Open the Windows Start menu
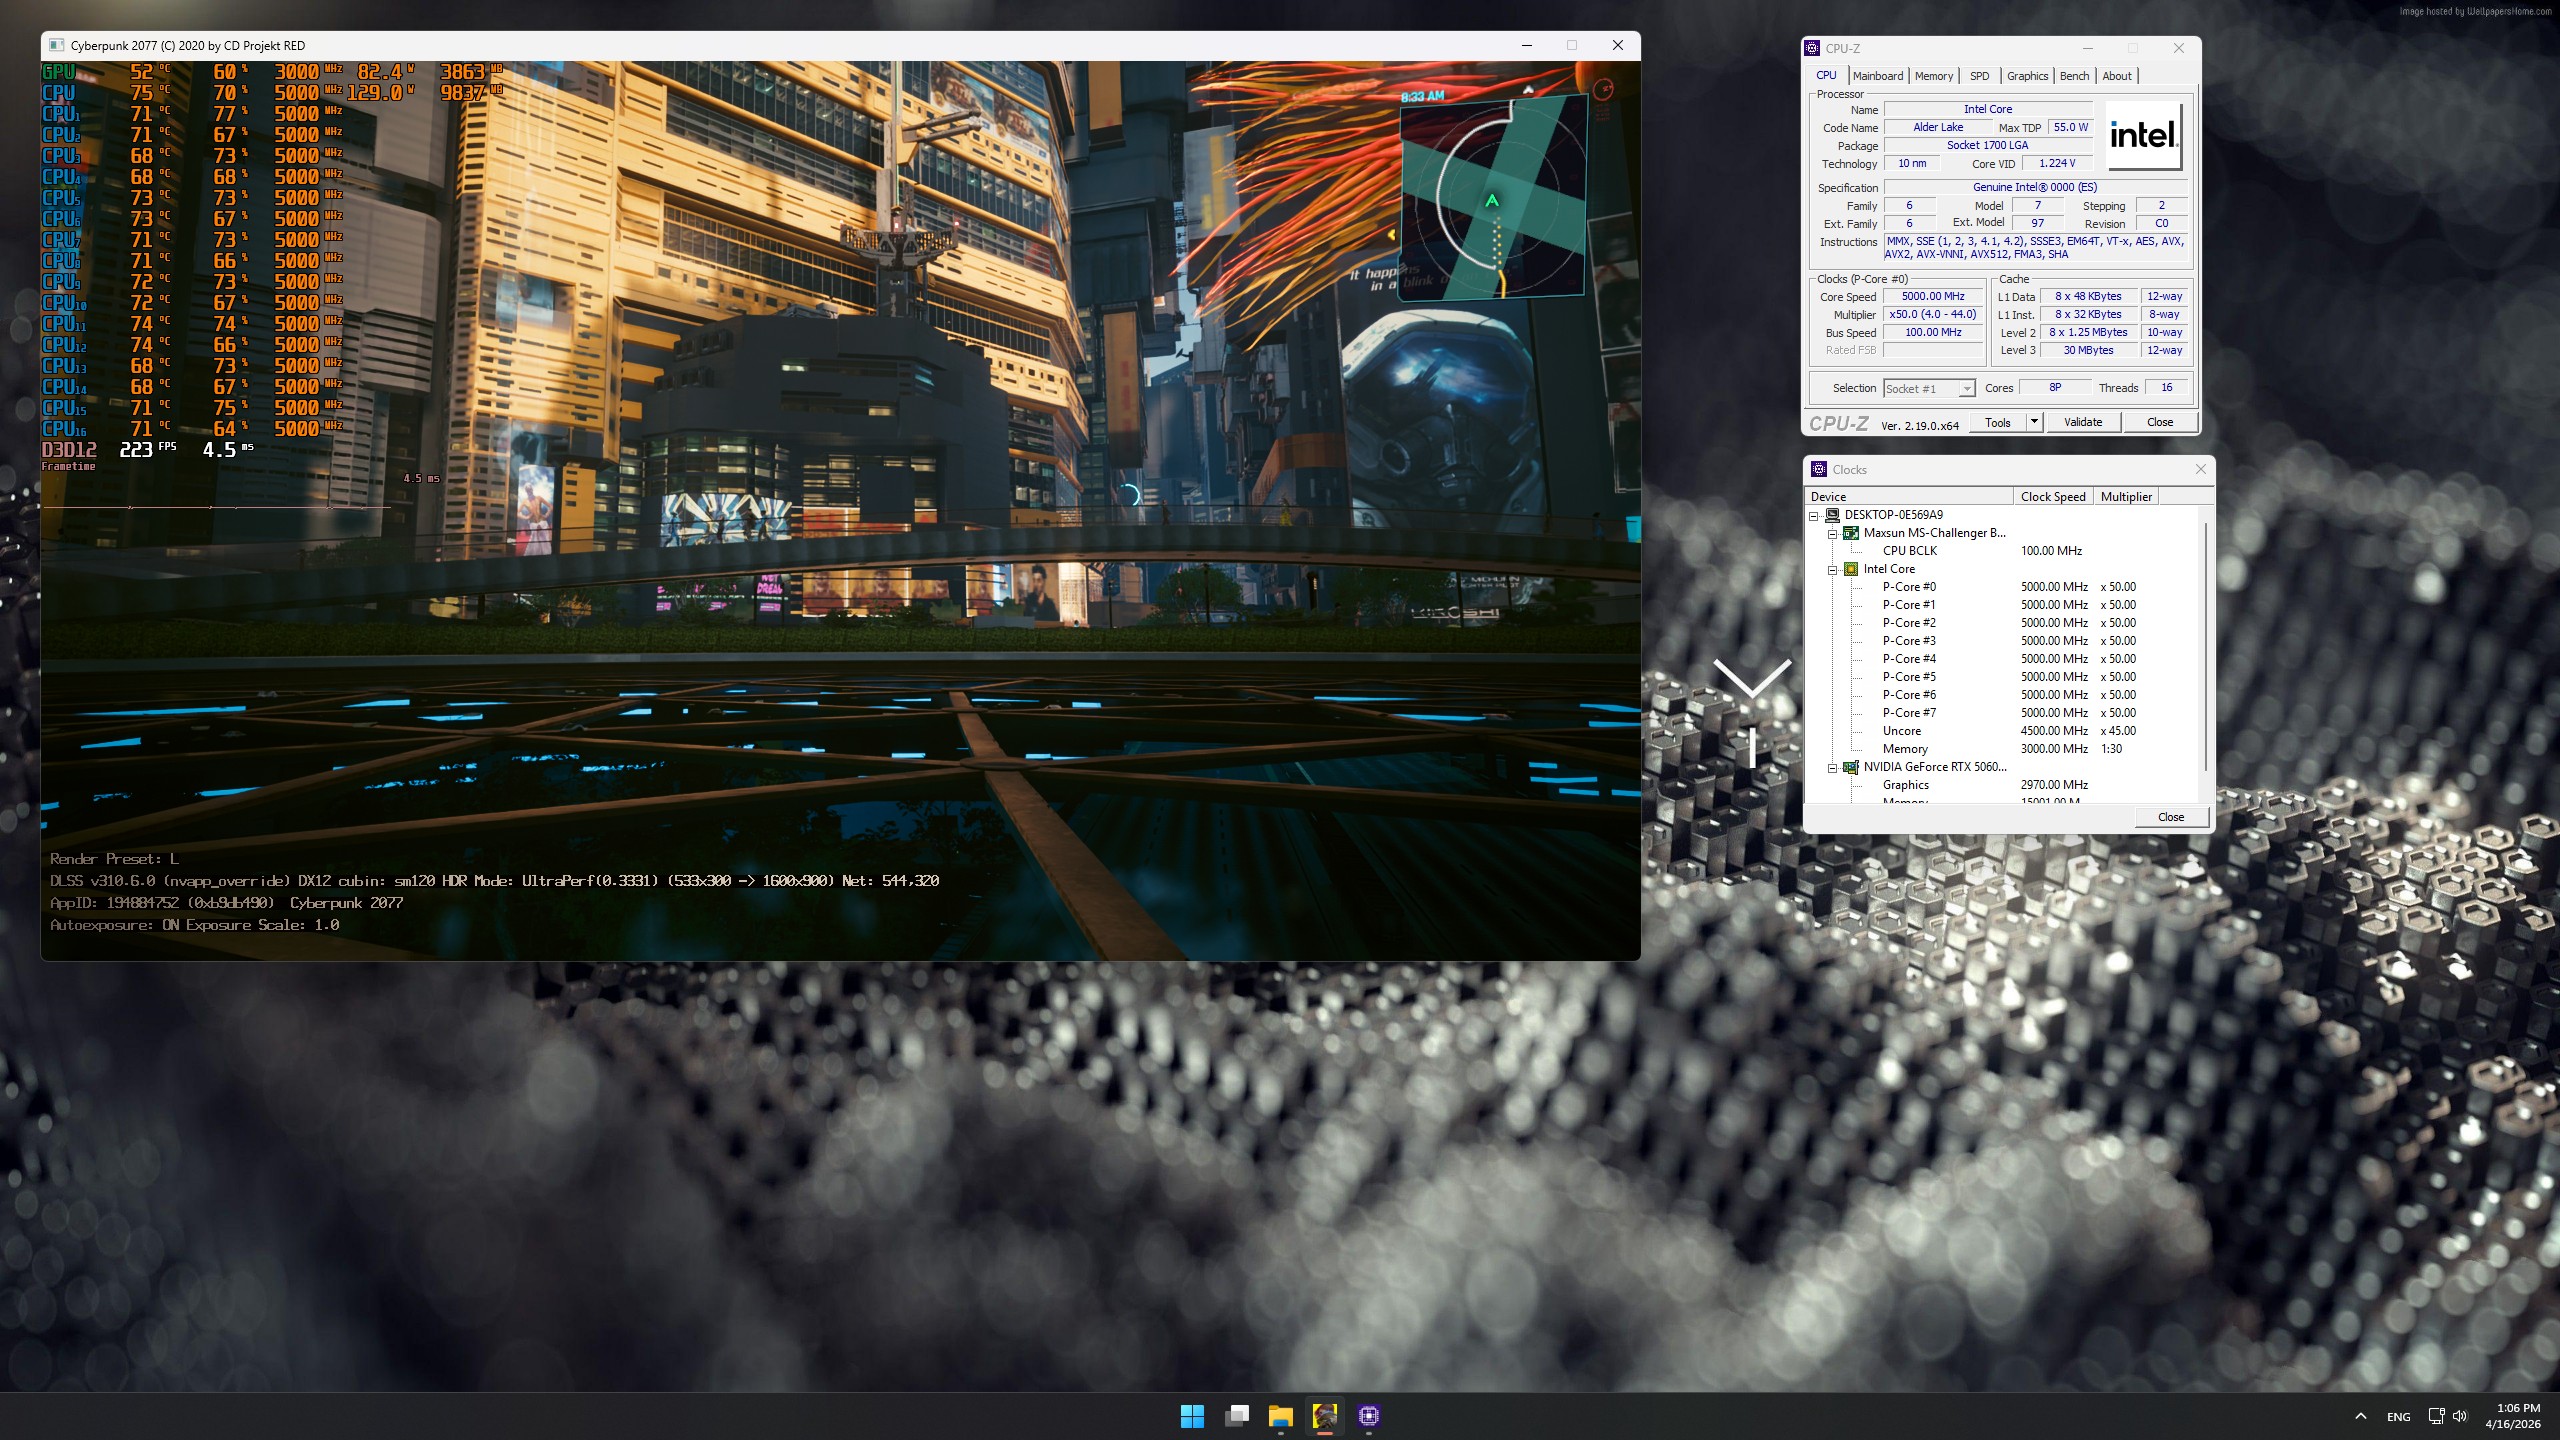Viewport: 2560px width, 1440px height. click(x=1192, y=1415)
